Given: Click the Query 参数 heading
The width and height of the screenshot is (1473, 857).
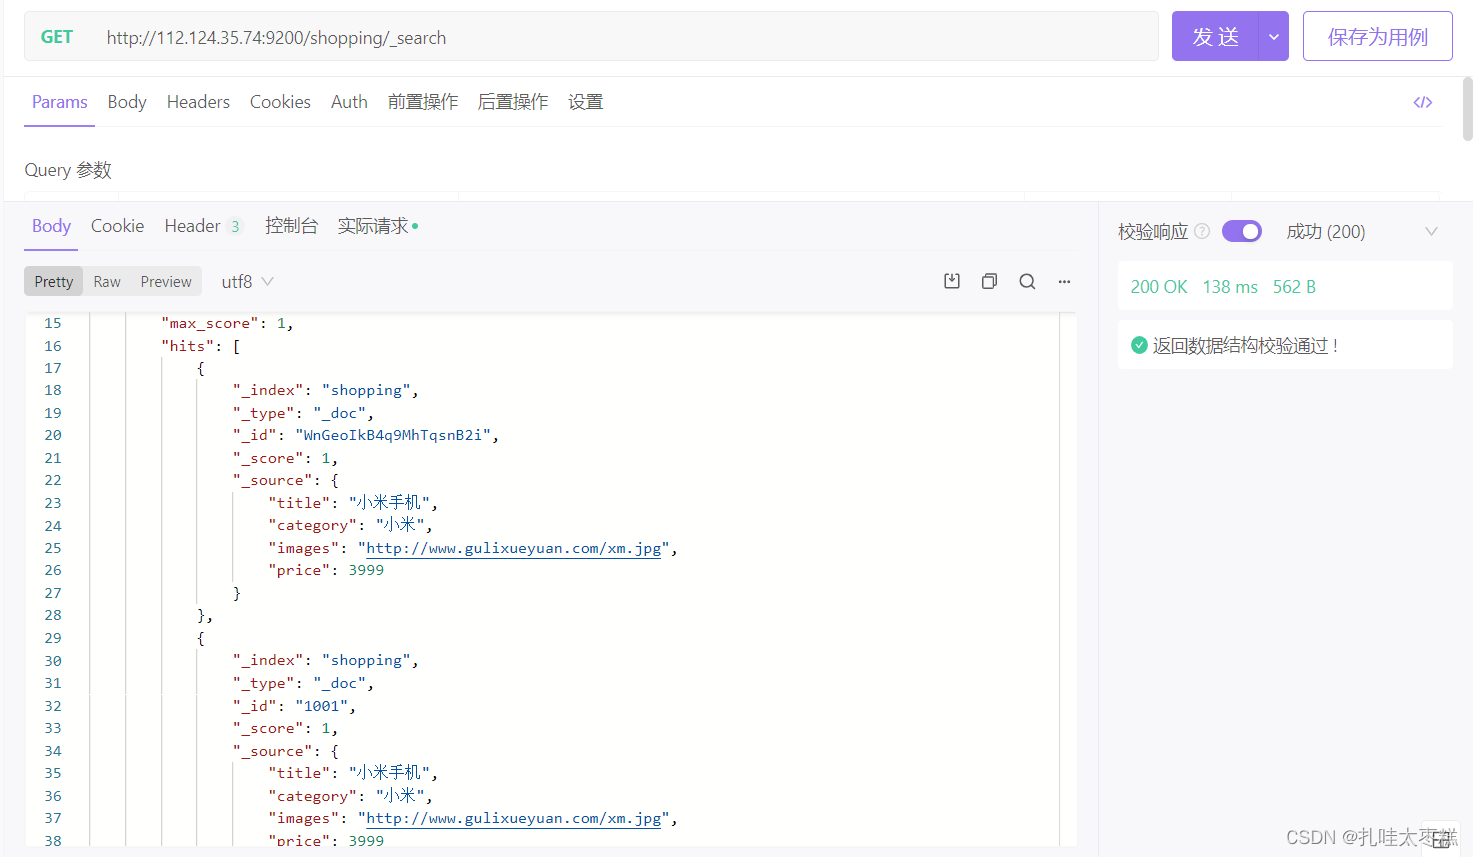Looking at the screenshot, I should click(68, 170).
